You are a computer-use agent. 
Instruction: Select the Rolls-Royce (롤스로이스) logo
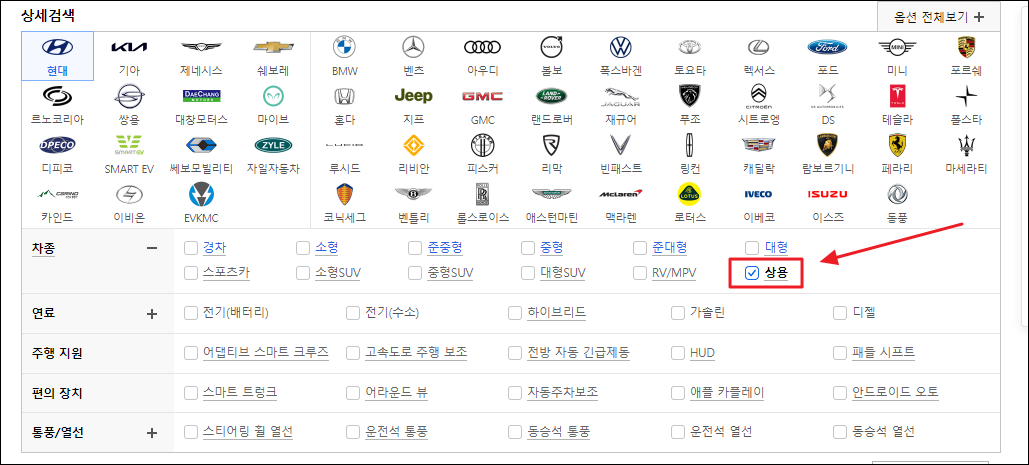pos(482,195)
